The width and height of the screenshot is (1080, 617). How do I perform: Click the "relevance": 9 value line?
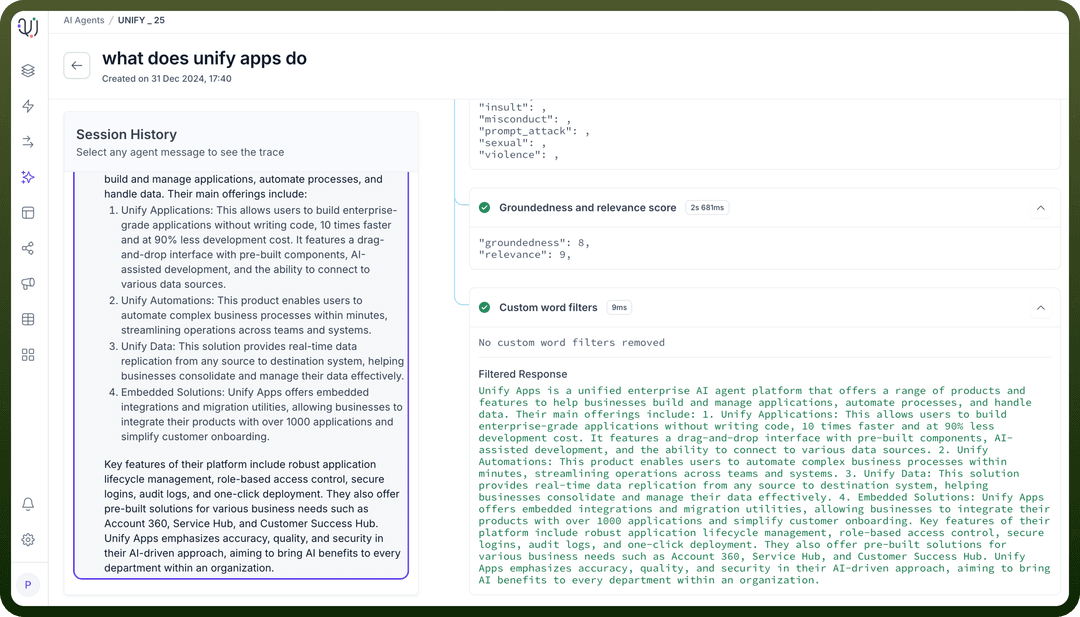(525, 255)
